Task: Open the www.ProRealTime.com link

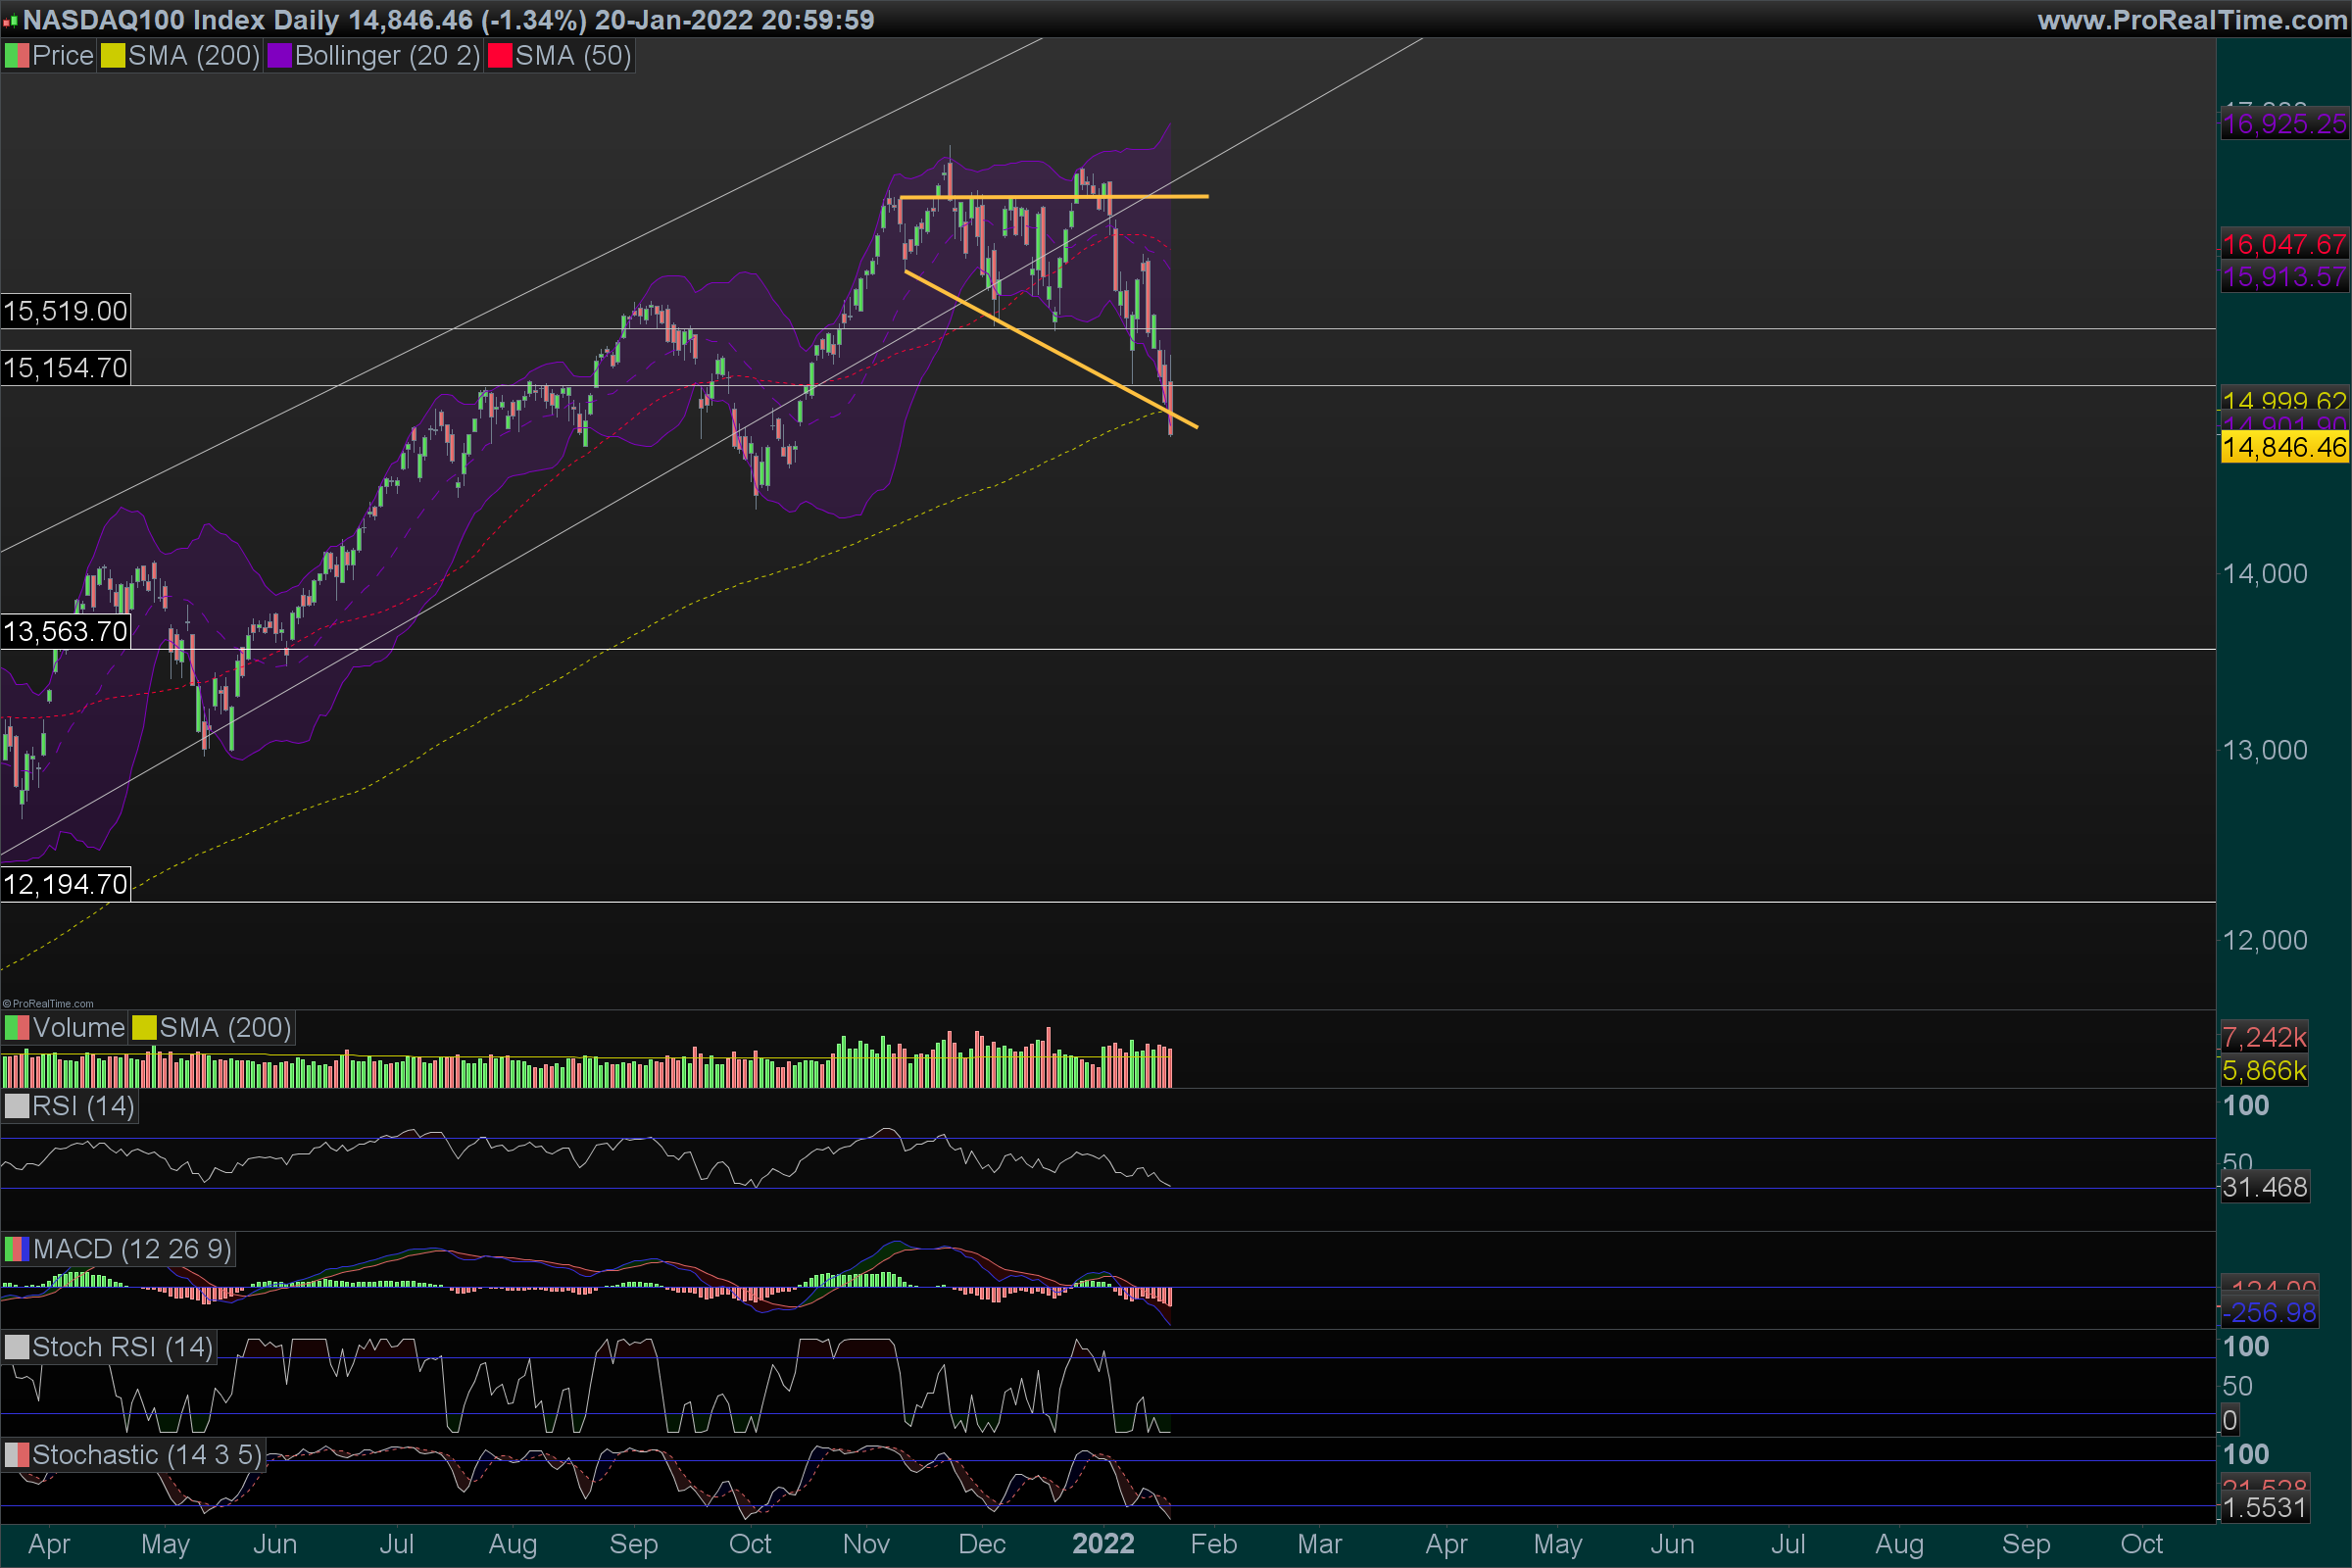Action: coord(2191,20)
